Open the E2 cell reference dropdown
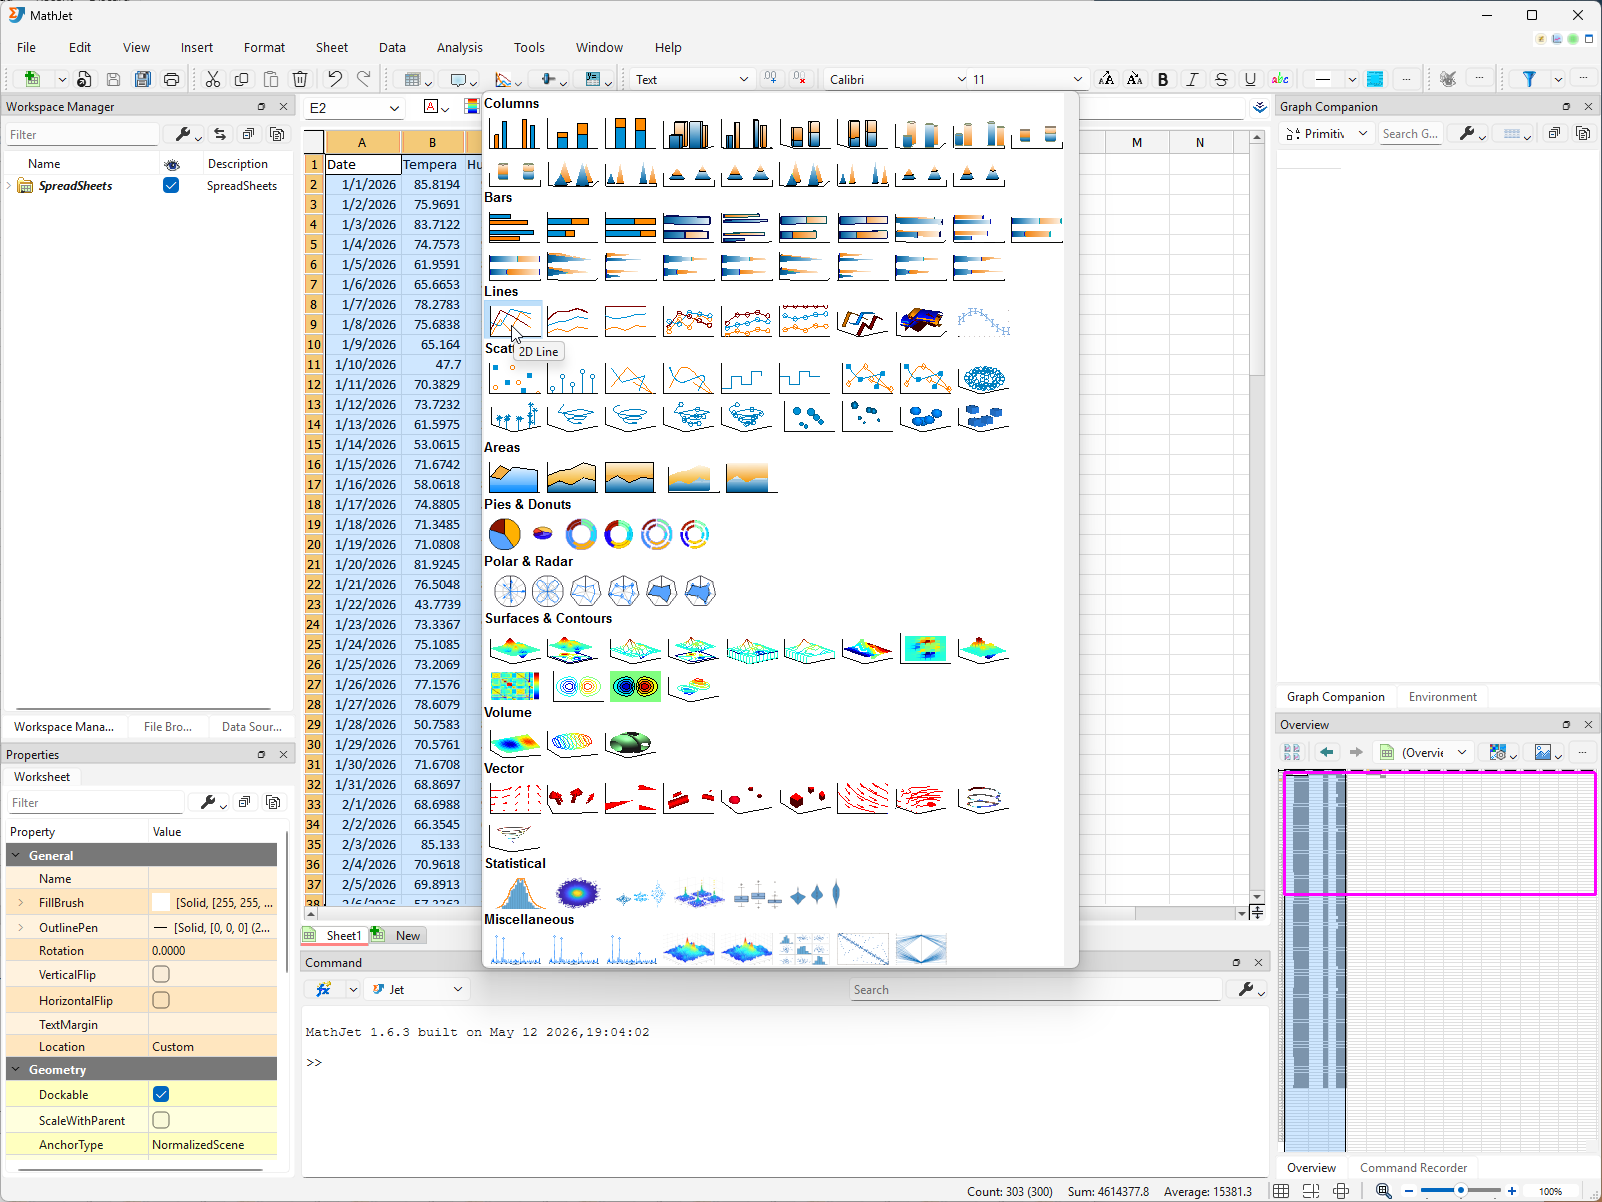This screenshot has height=1202, width=1602. point(394,108)
